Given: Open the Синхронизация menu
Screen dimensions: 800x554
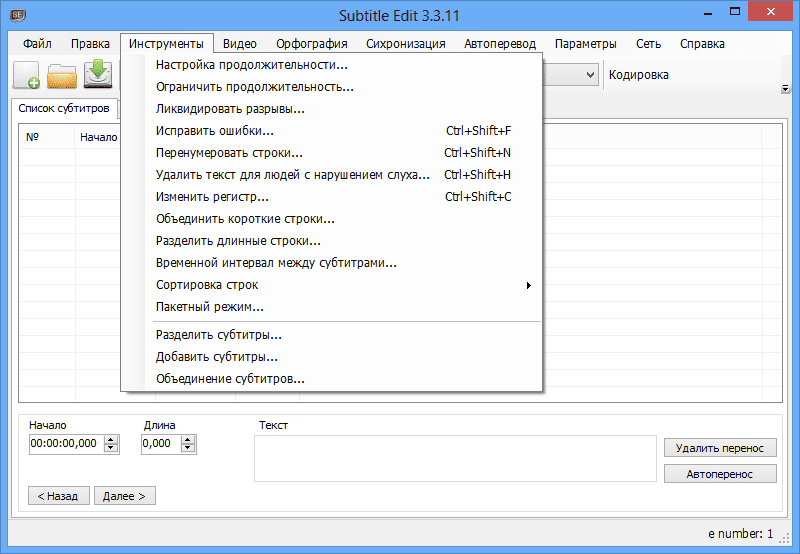Looking at the screenshot, I should 406,44.
